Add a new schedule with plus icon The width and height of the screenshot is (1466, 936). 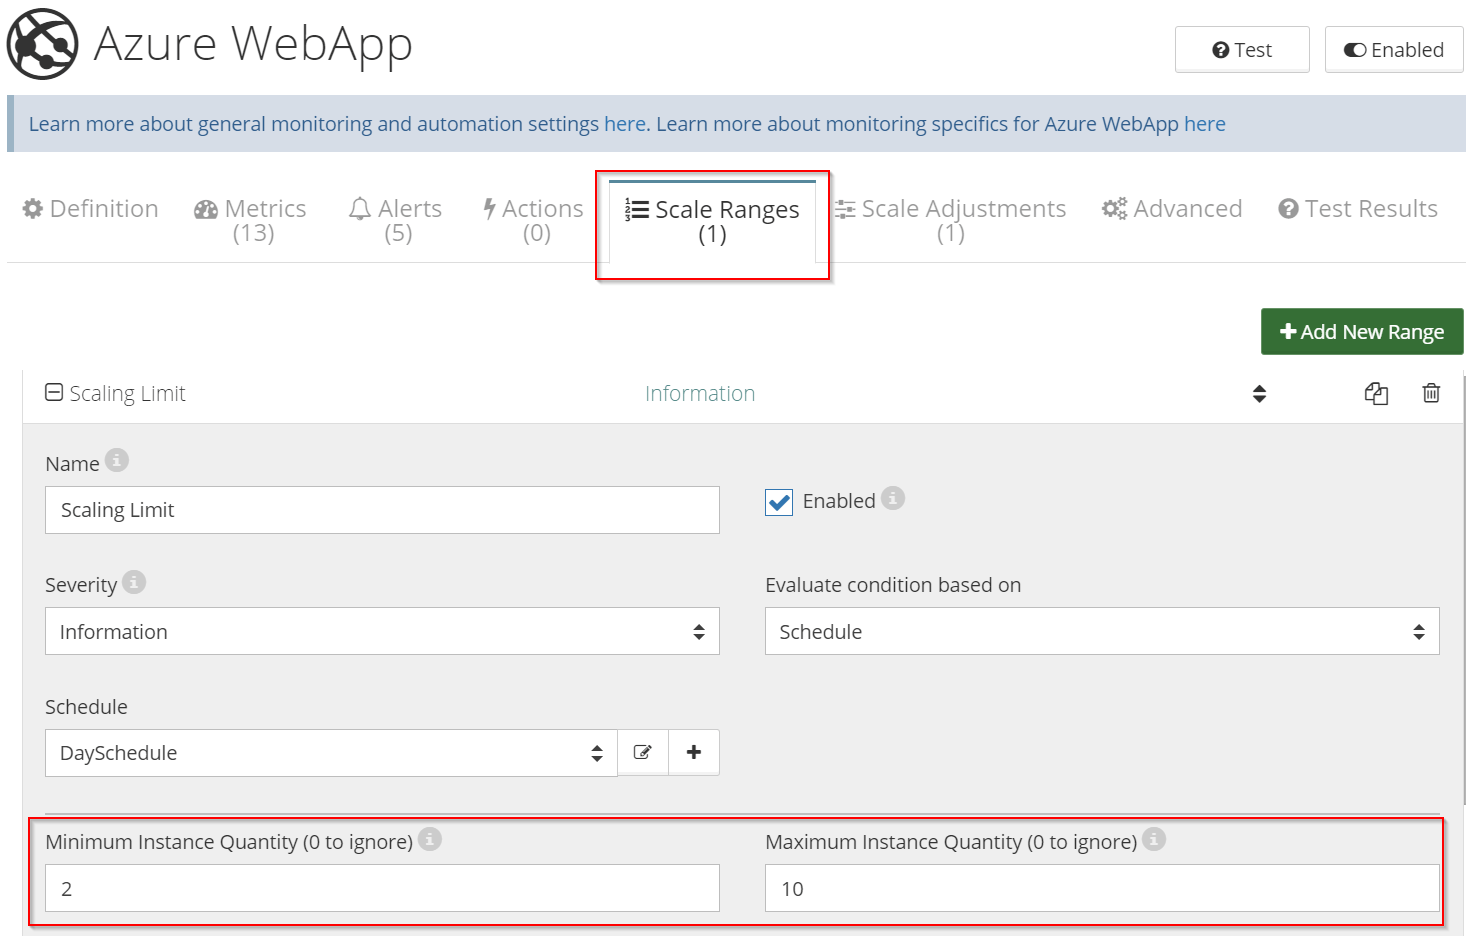click(x=694, y=752)
